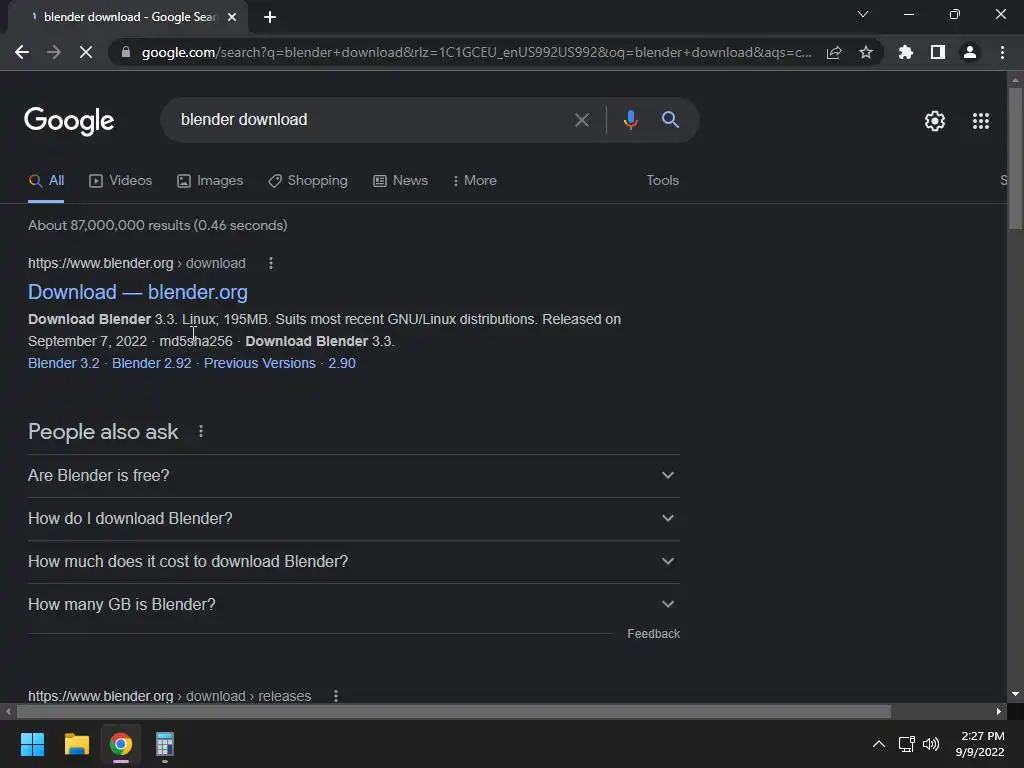
Task: Submit search with magnifier icon
Action: click(670, 120)
